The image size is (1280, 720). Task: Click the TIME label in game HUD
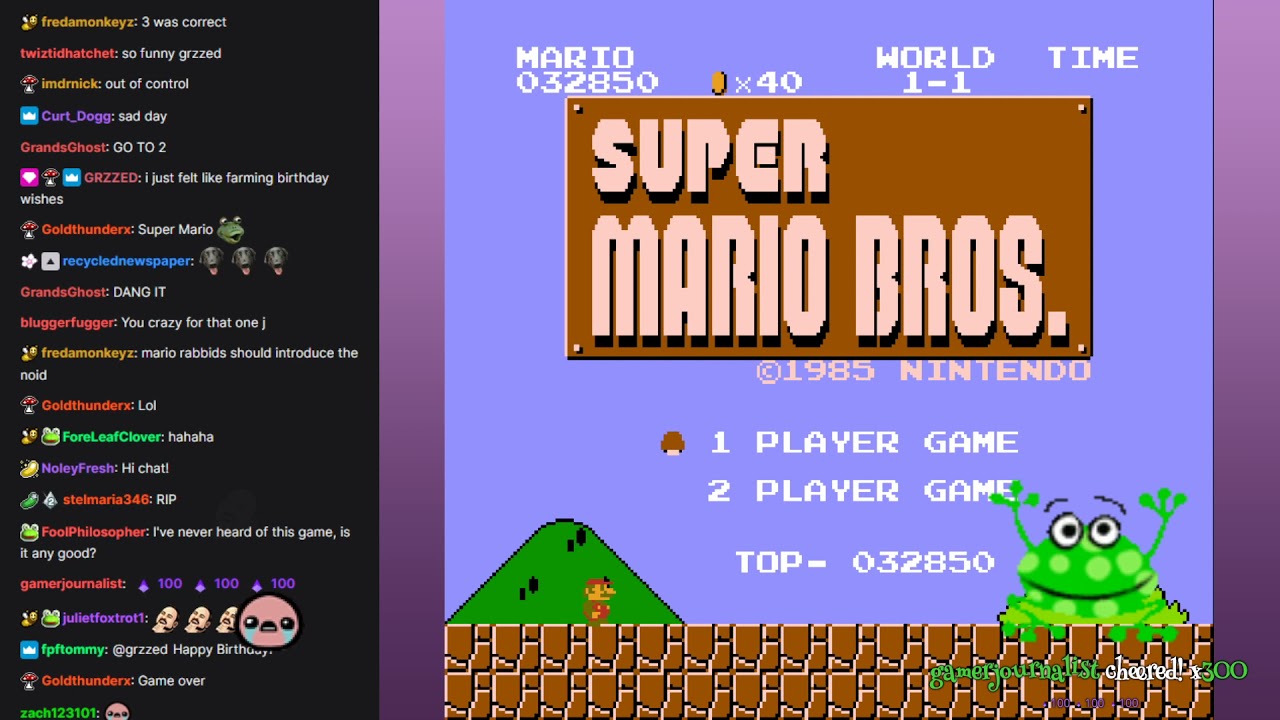pyautogui.click(x=1093, y=58)
